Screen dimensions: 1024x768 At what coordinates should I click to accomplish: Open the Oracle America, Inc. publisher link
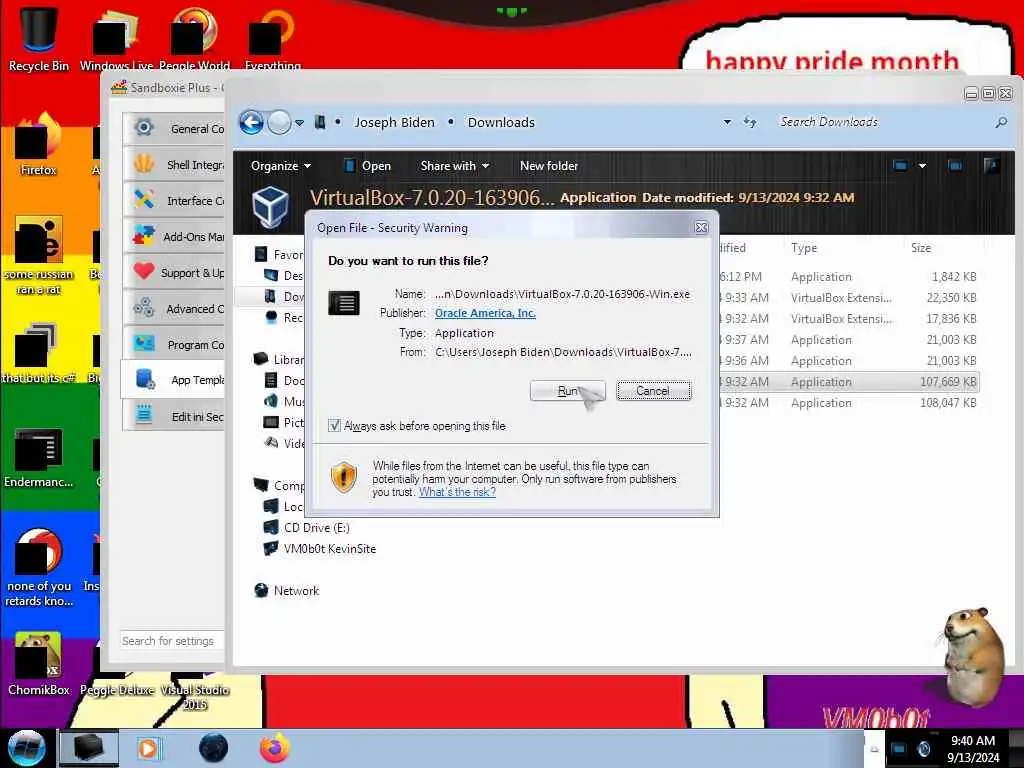(485, 313)
